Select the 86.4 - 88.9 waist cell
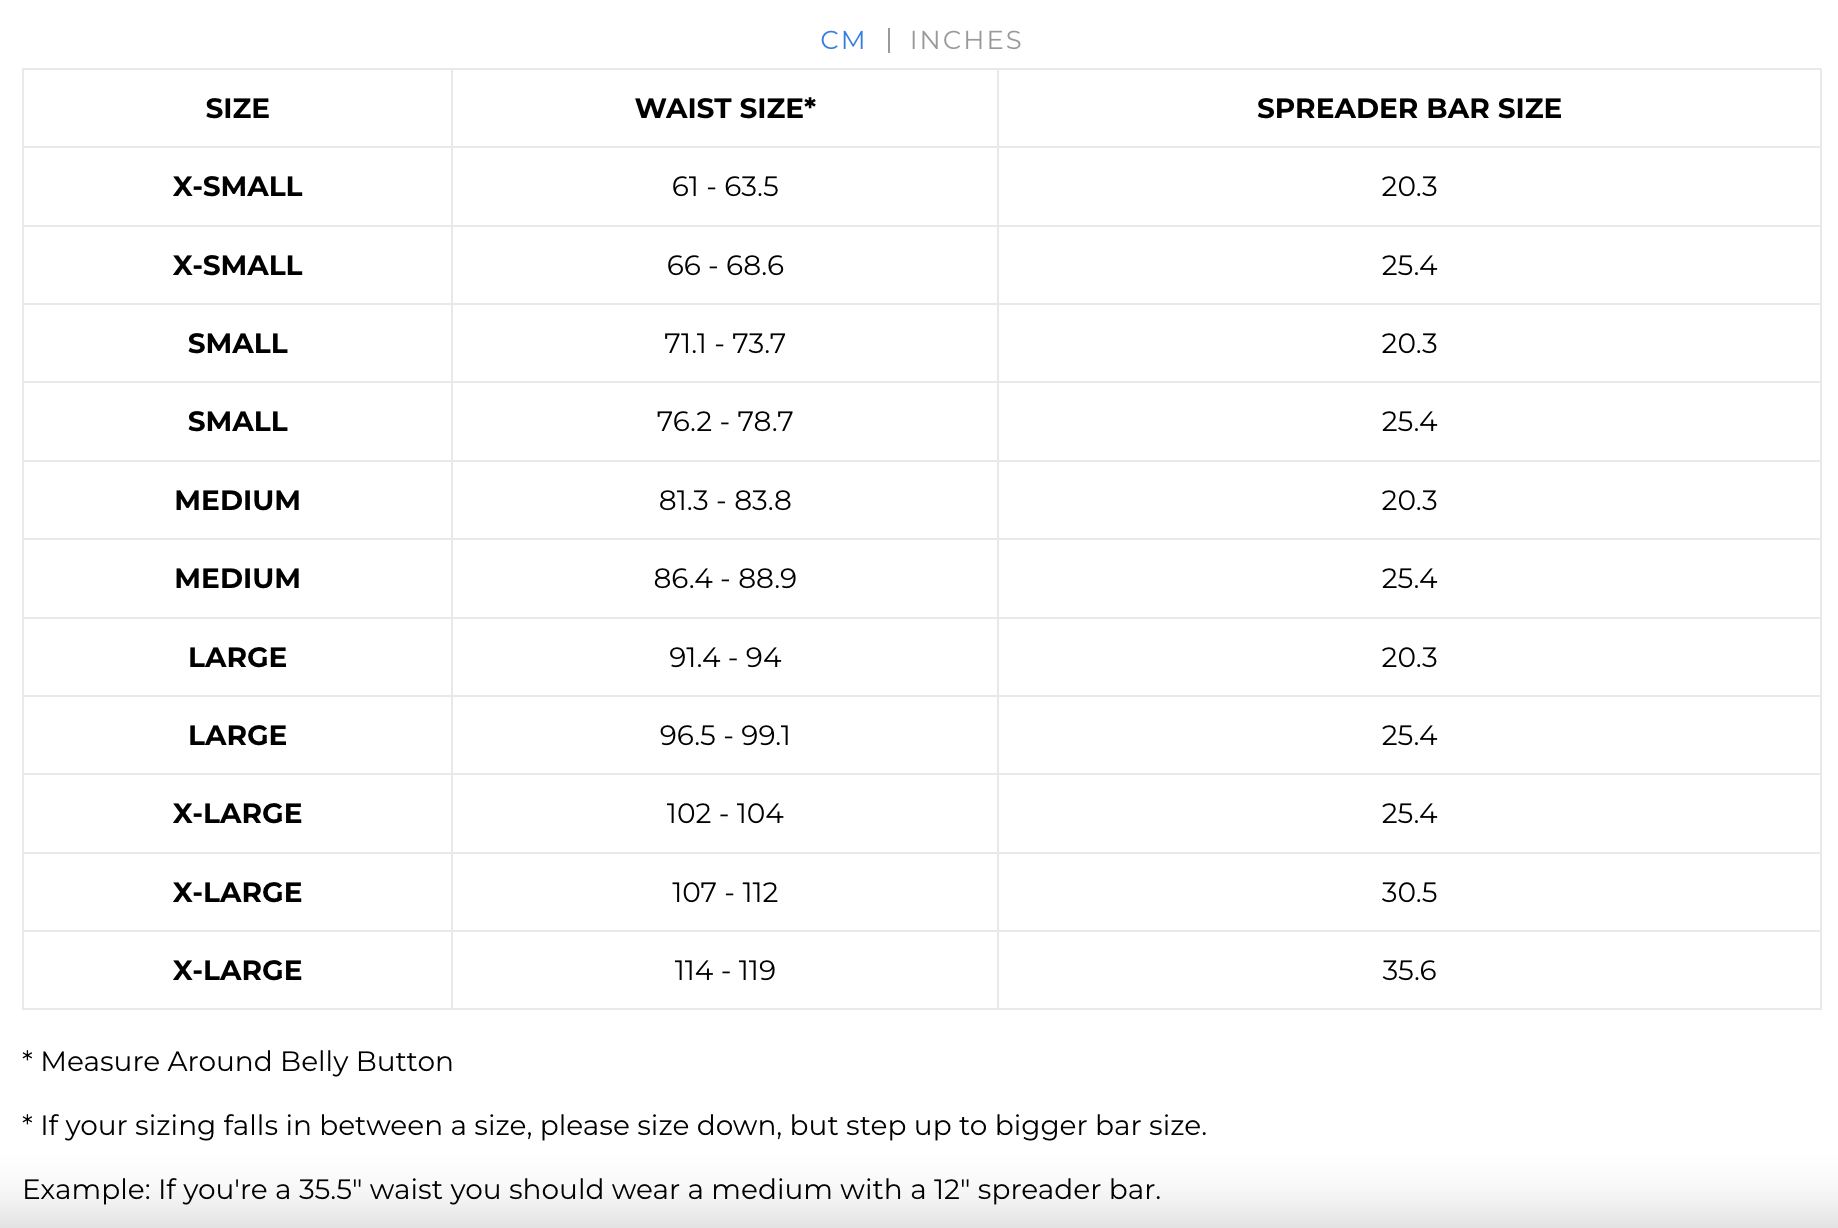This screenshot has width=1838, height=1228. pos(725,578)
